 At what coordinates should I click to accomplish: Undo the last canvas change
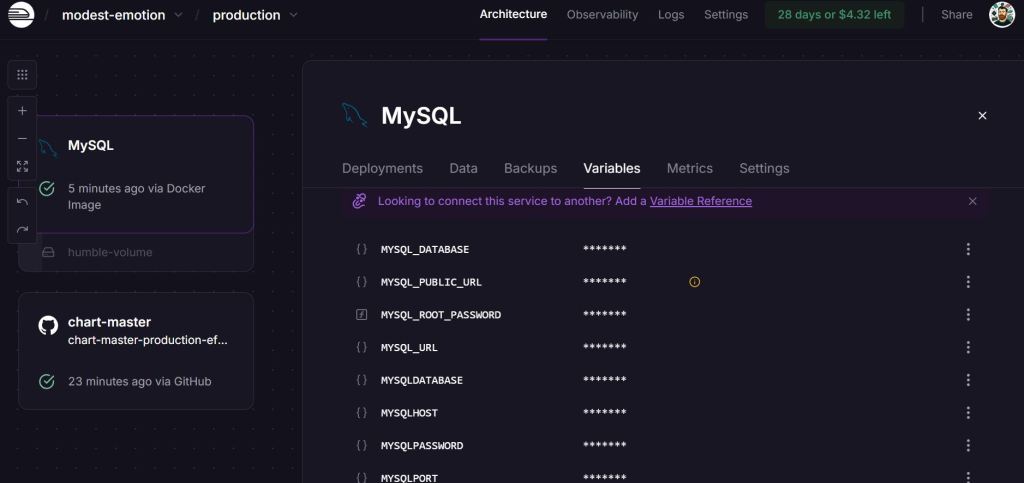coord(22,202)
